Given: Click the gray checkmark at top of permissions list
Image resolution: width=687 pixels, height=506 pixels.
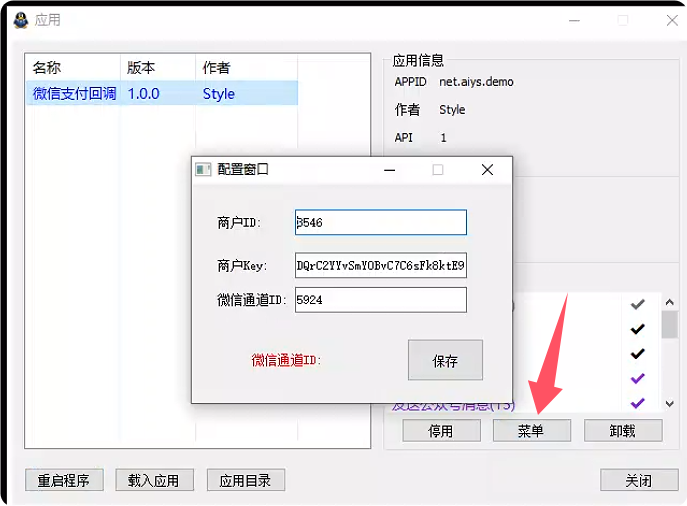Looking at the screenshot, I should click(637, 304).
